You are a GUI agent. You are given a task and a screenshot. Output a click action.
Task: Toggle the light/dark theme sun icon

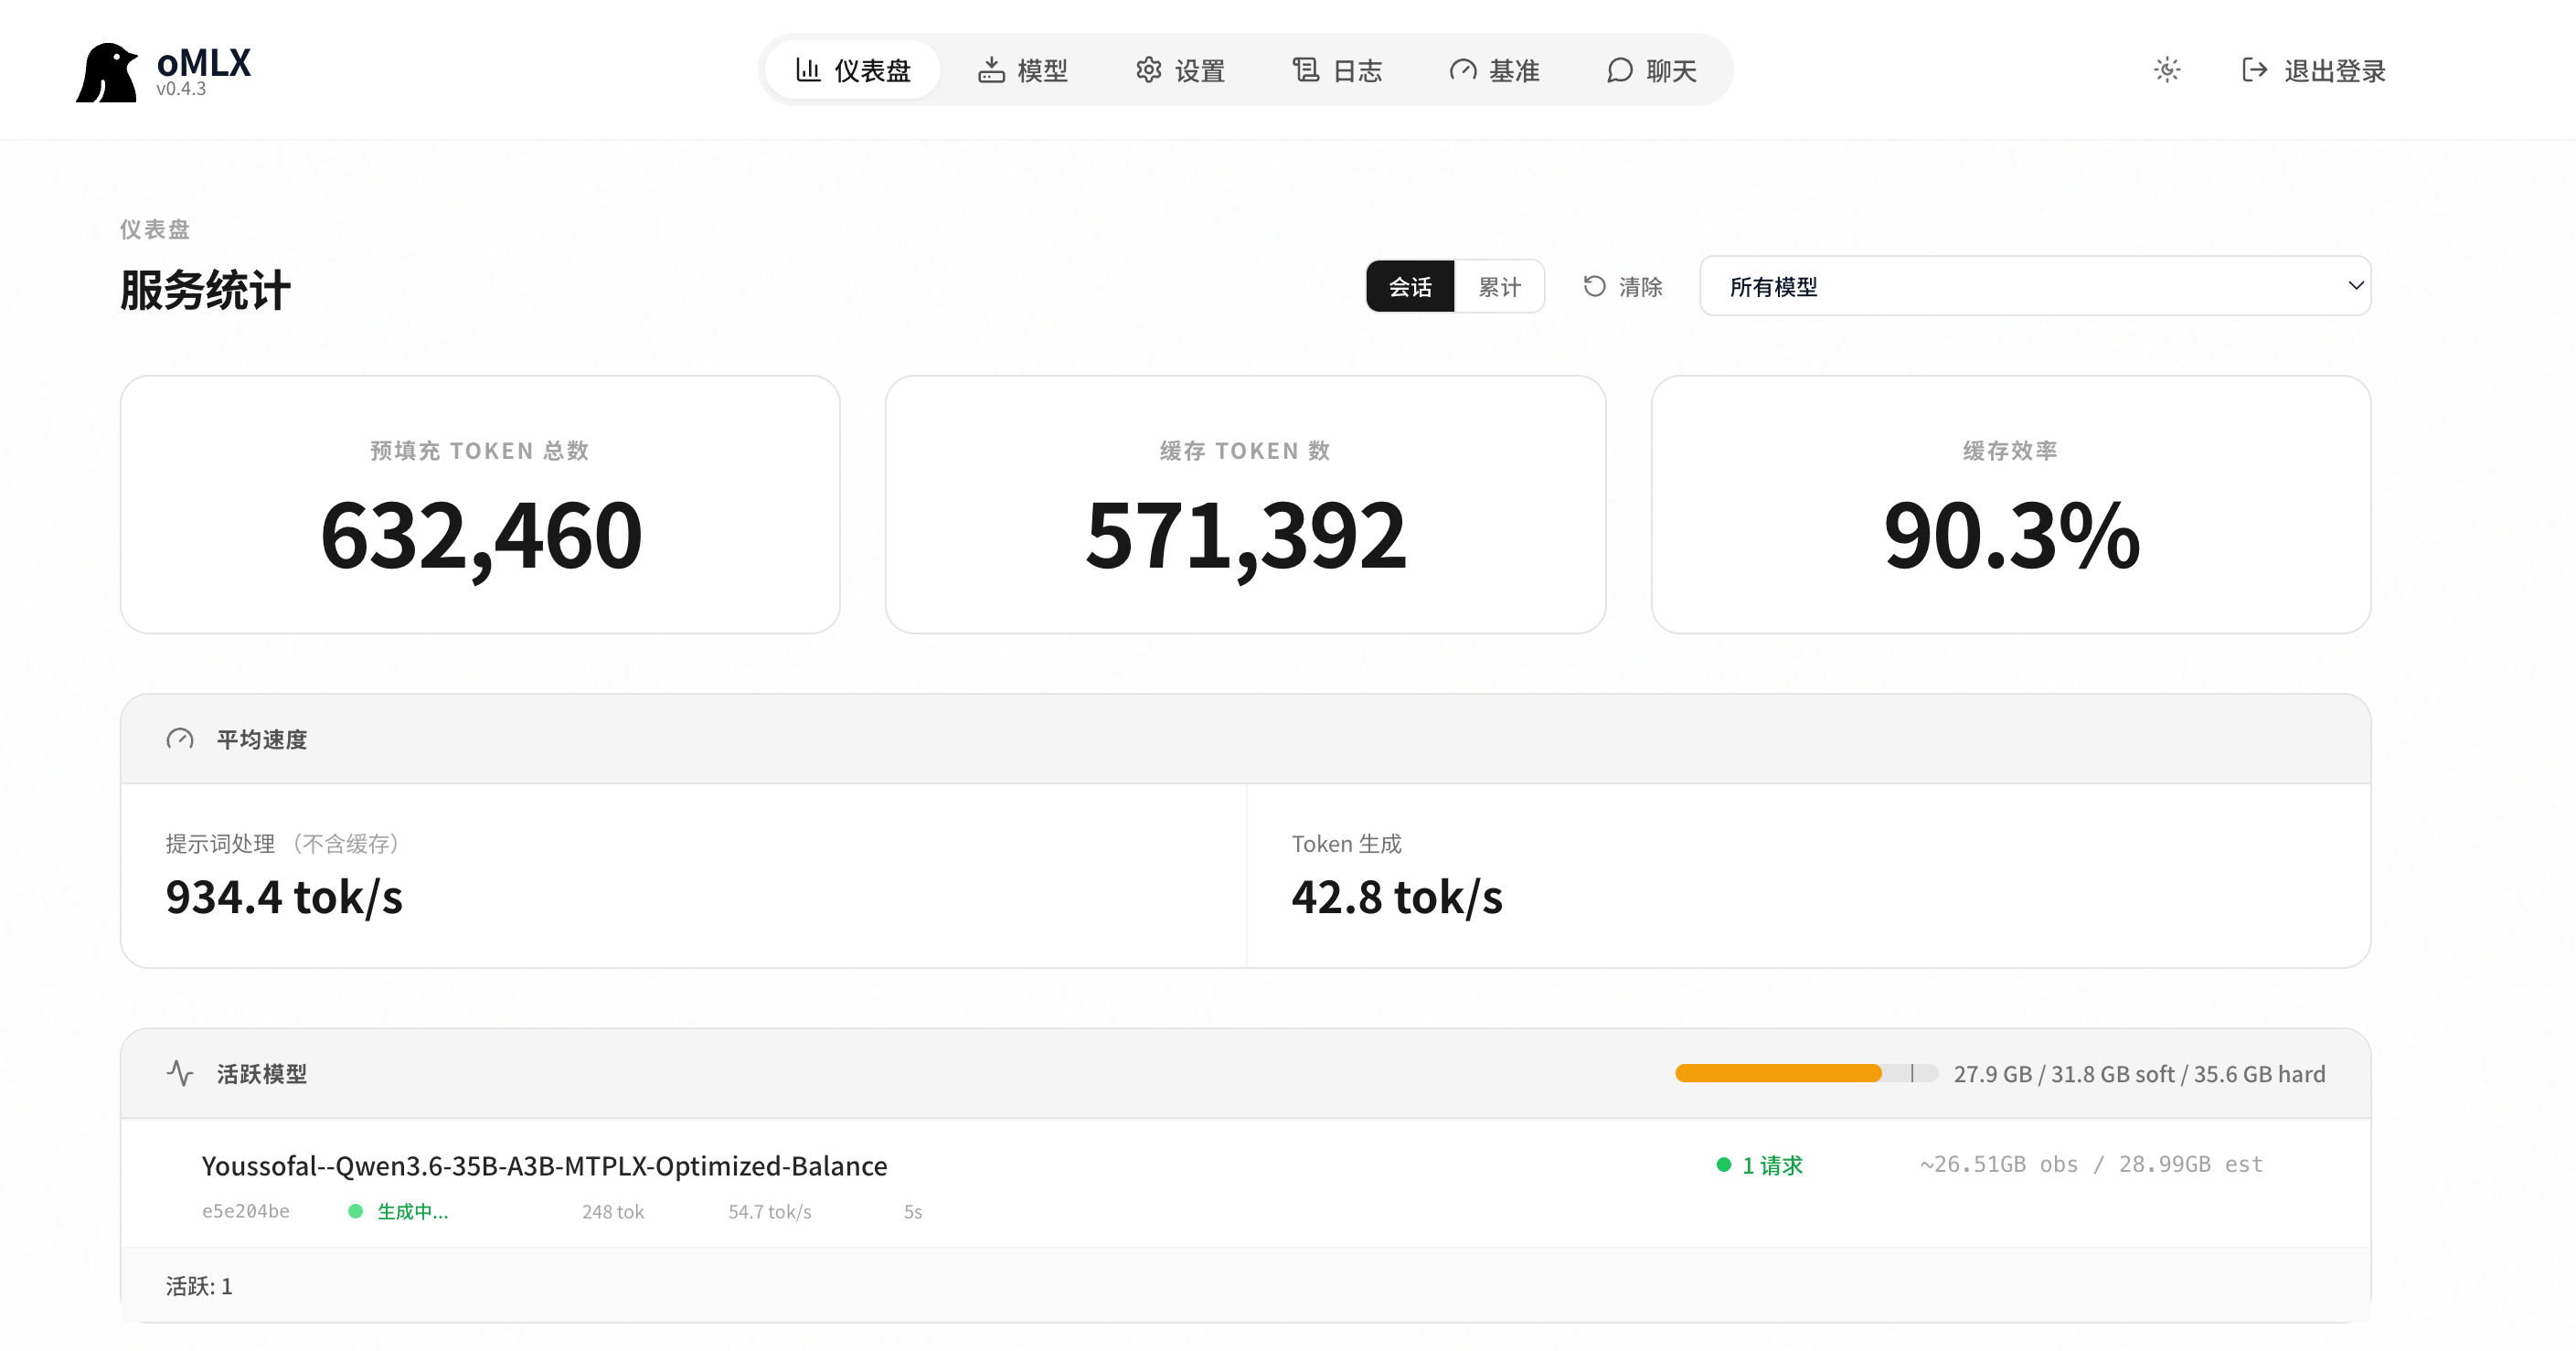[x=2167, y=70]
